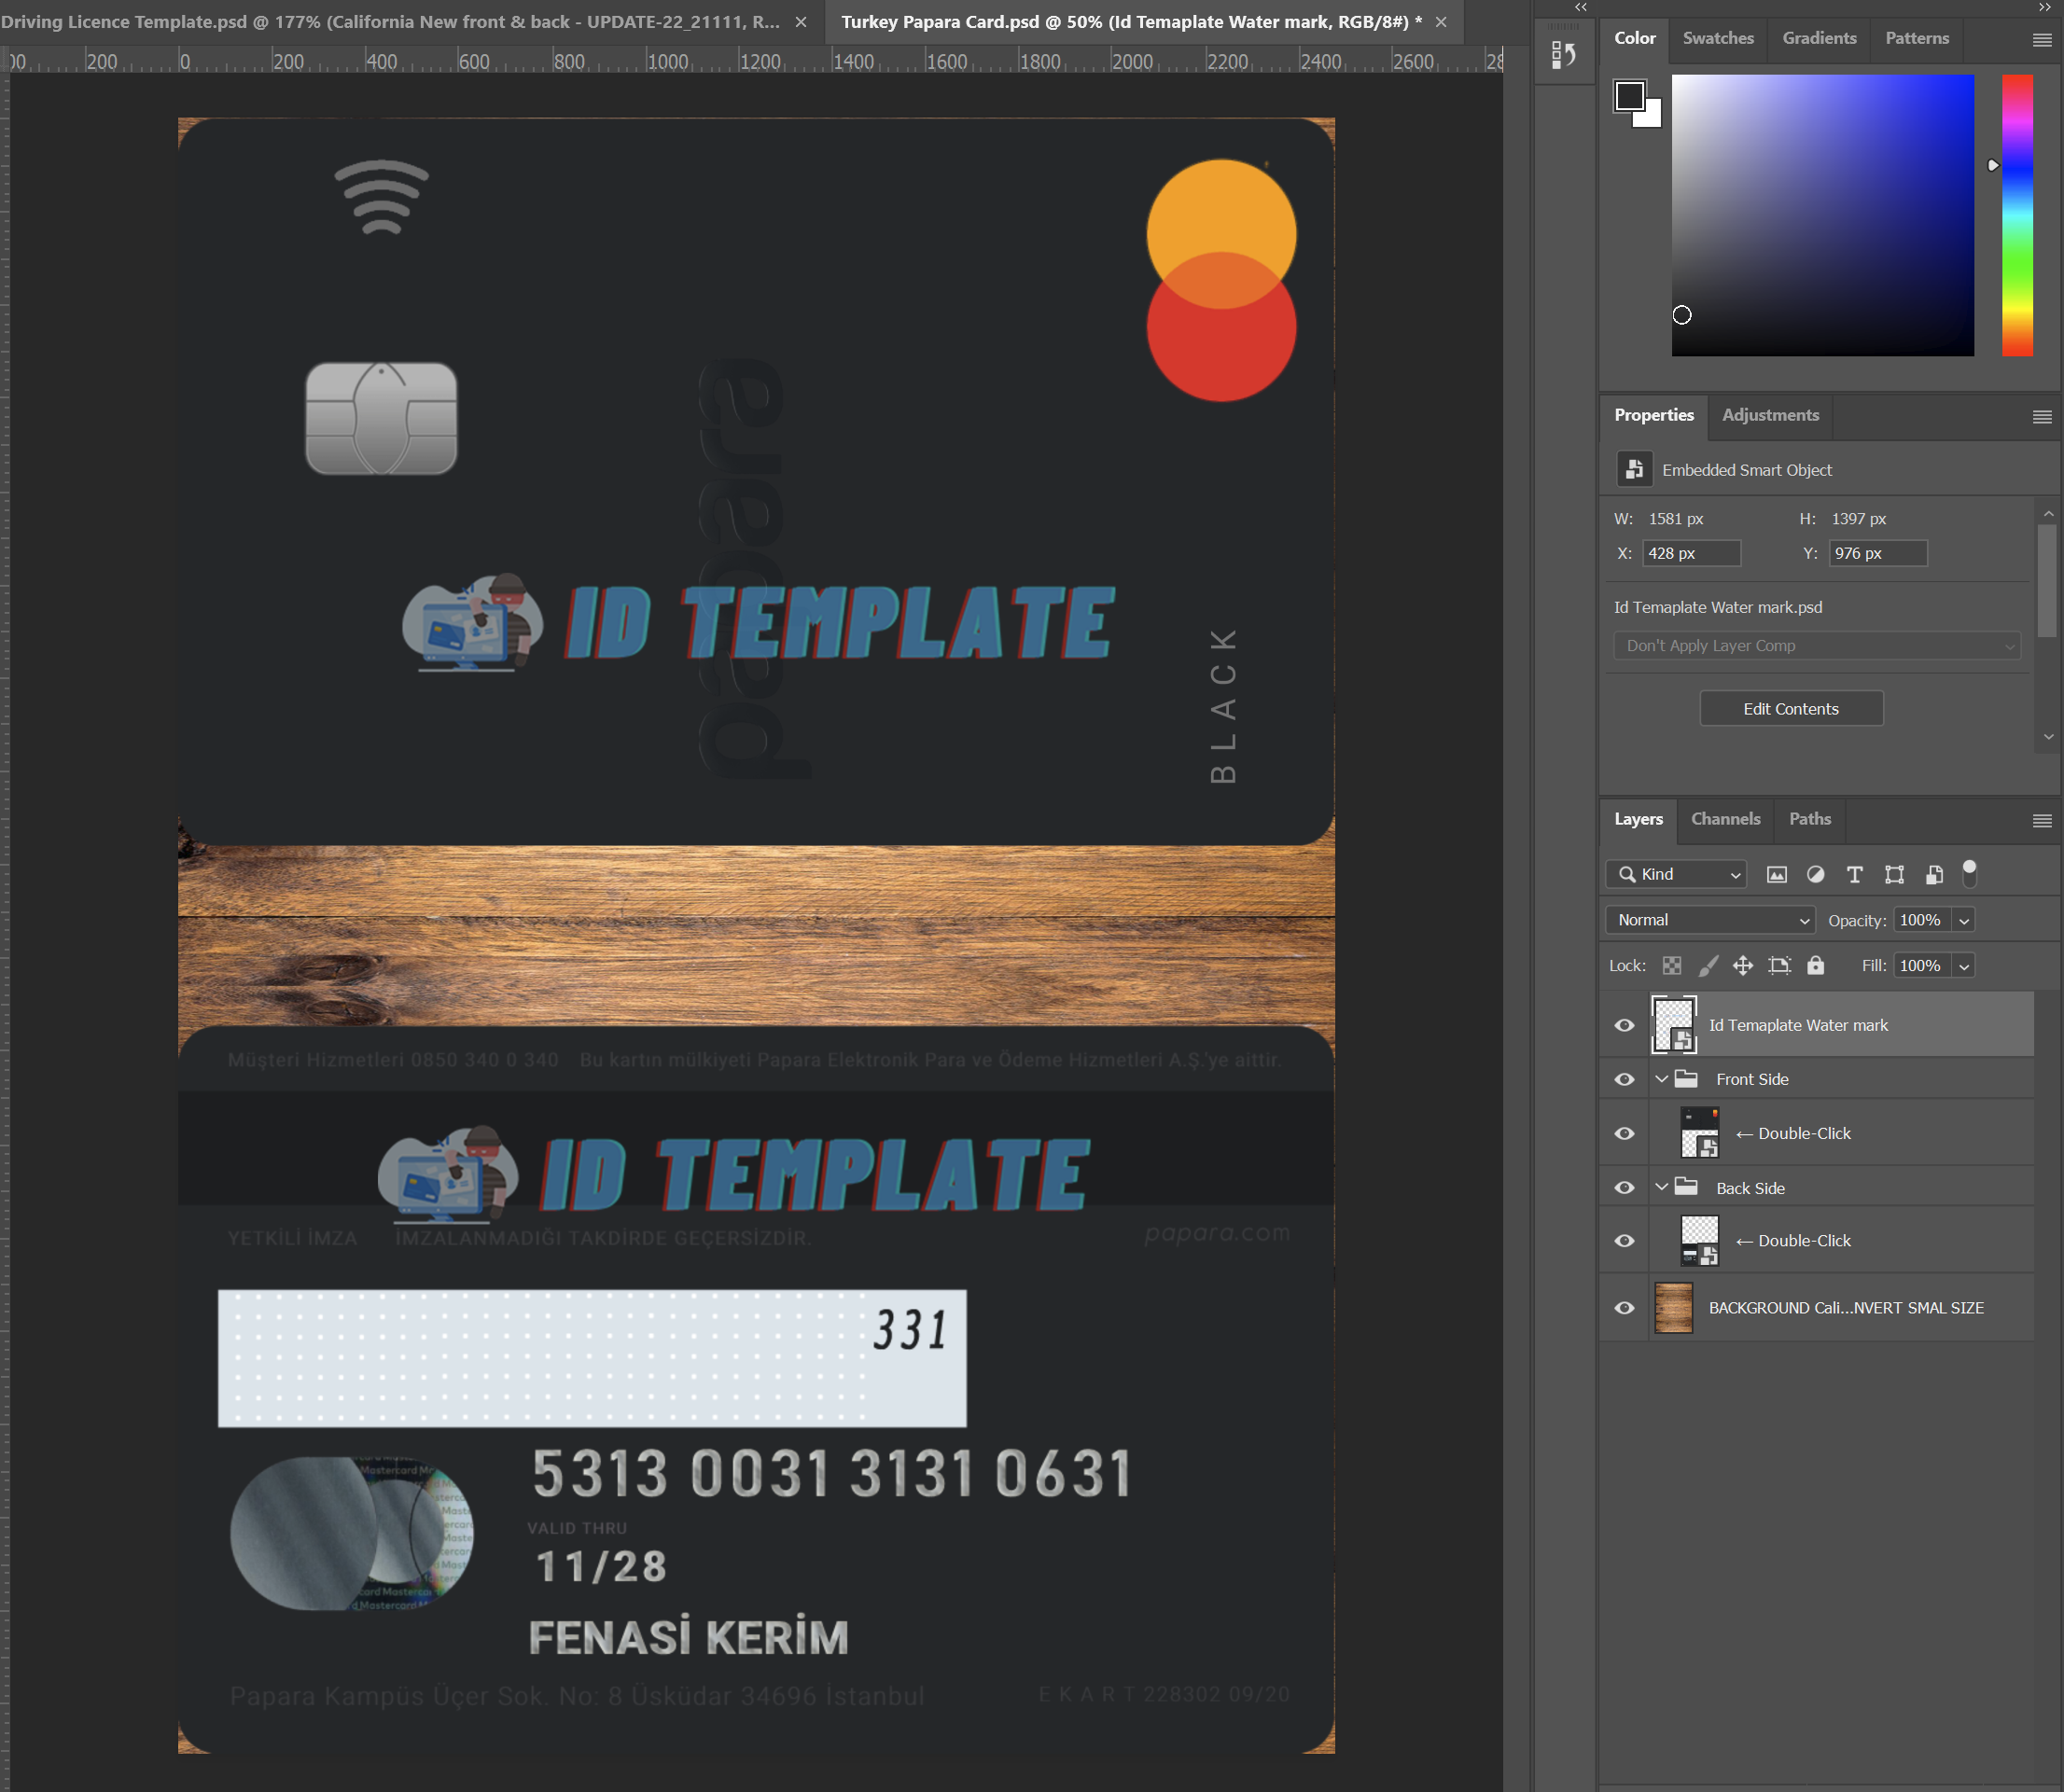Switch to the Paths tab
2064x1792 pixels.
pyautogui.click(x=1810, y=819)
